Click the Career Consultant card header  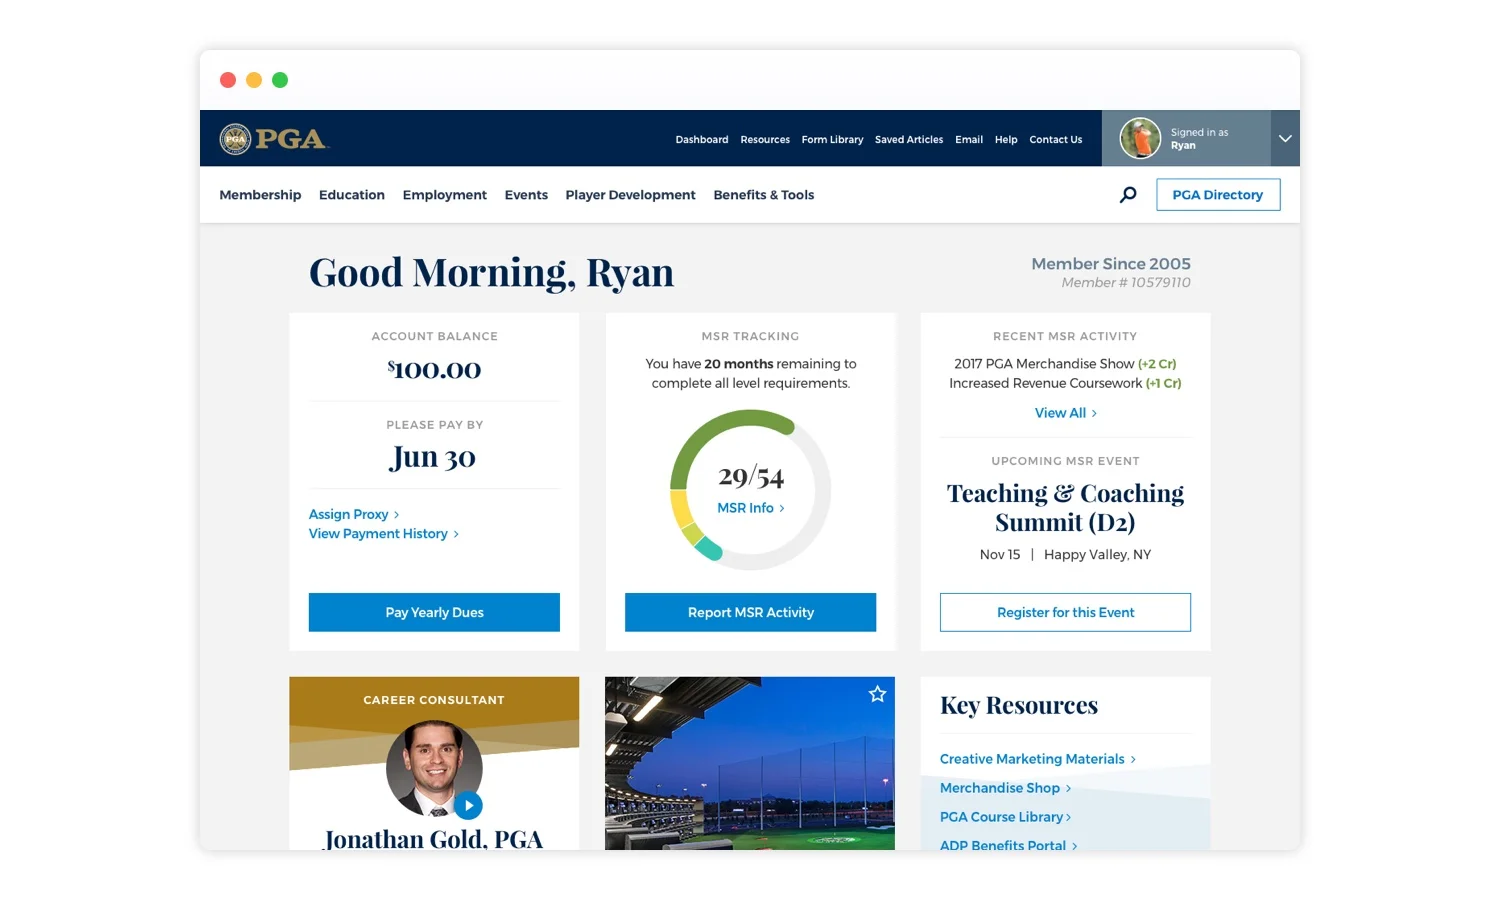click(x=434, y=700)
